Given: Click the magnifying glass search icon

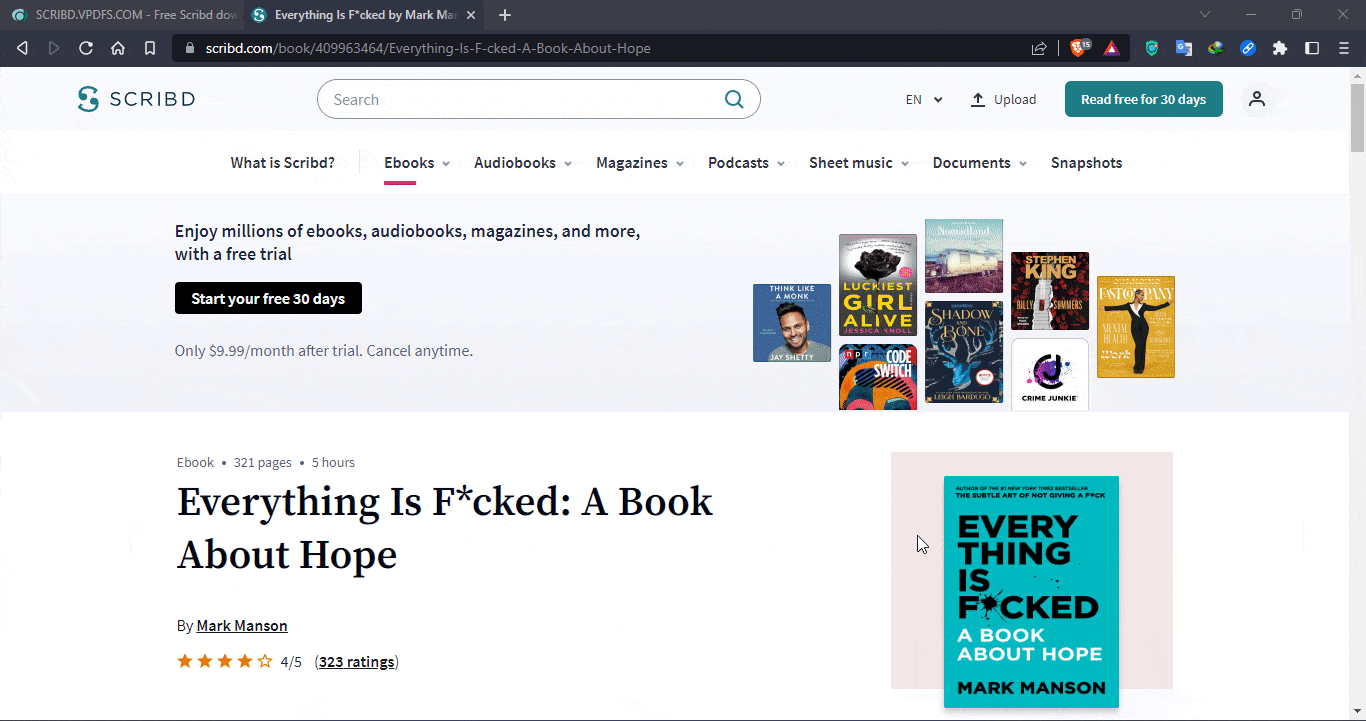Looking at the screenshot, I should pos(734,99).
